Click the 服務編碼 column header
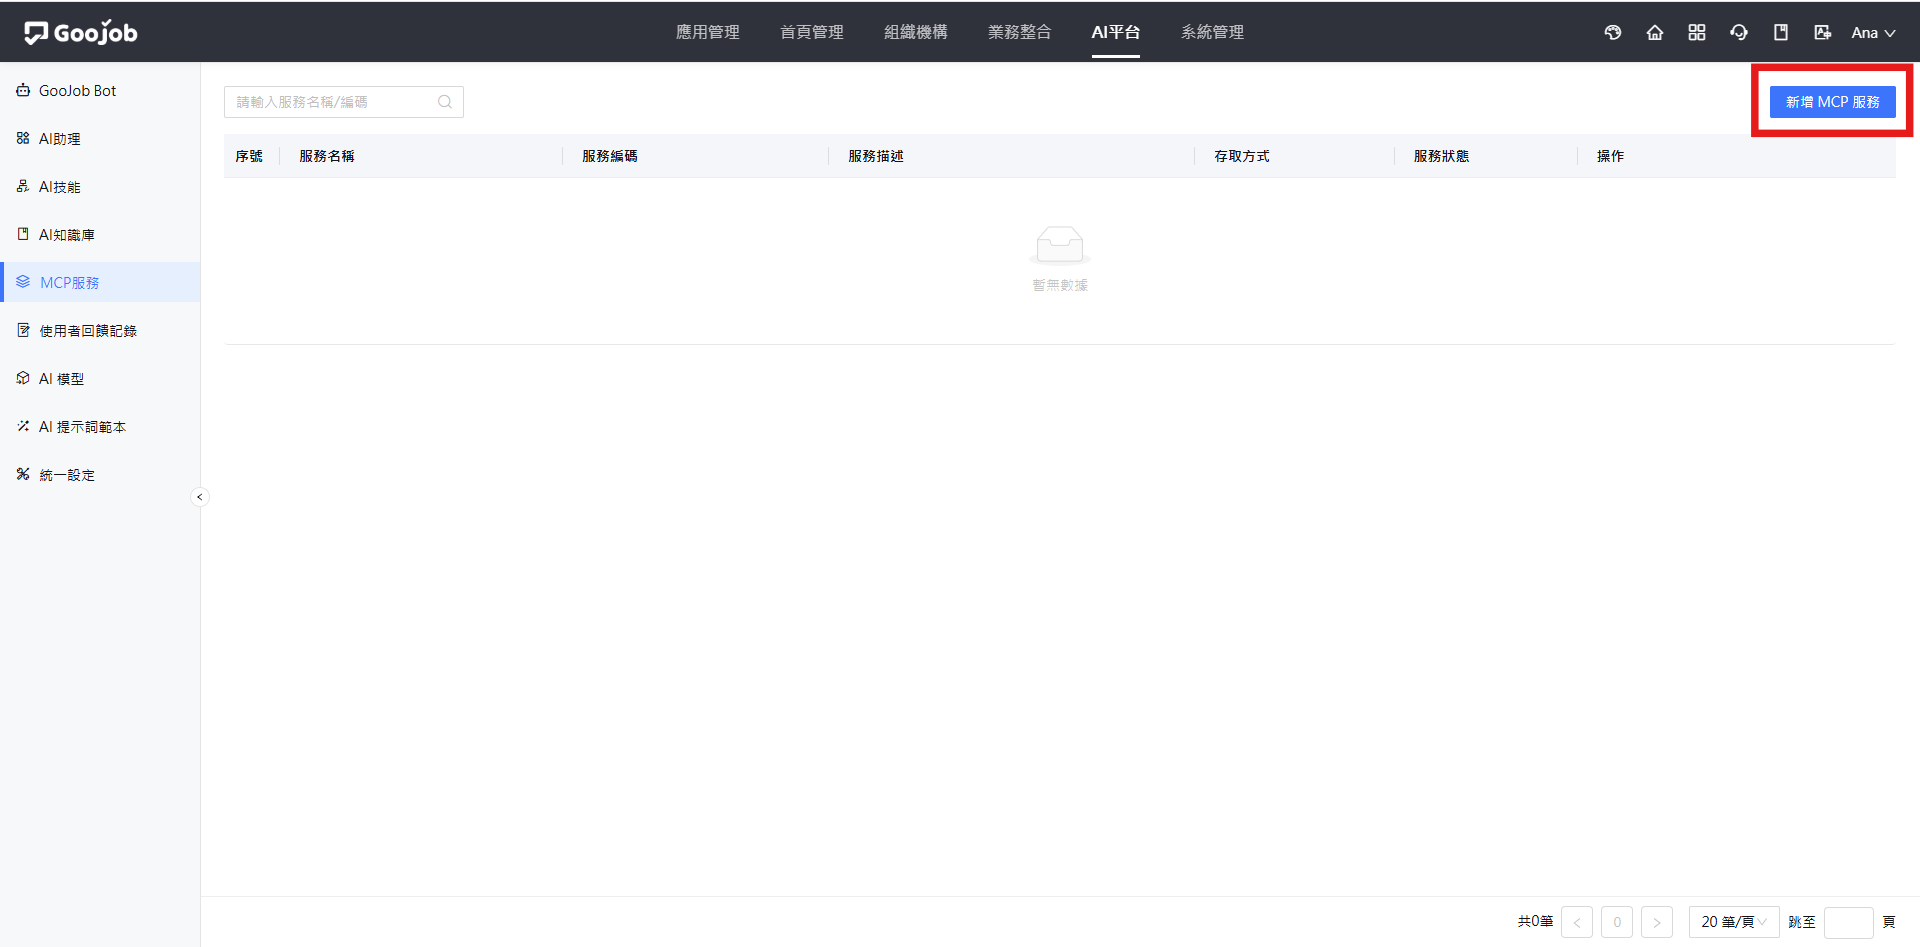The image size is (1920, 947). pyautogui.click(x=610, y=156)
